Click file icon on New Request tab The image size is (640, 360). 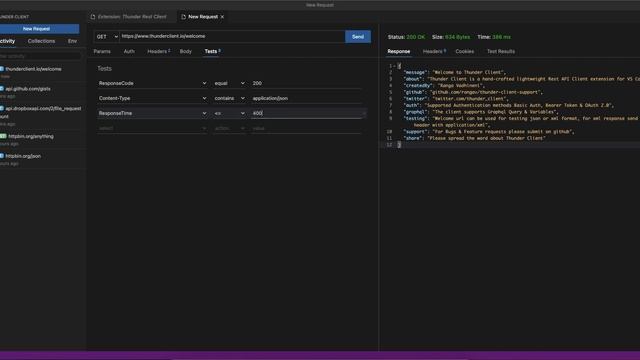pos(183,17)
